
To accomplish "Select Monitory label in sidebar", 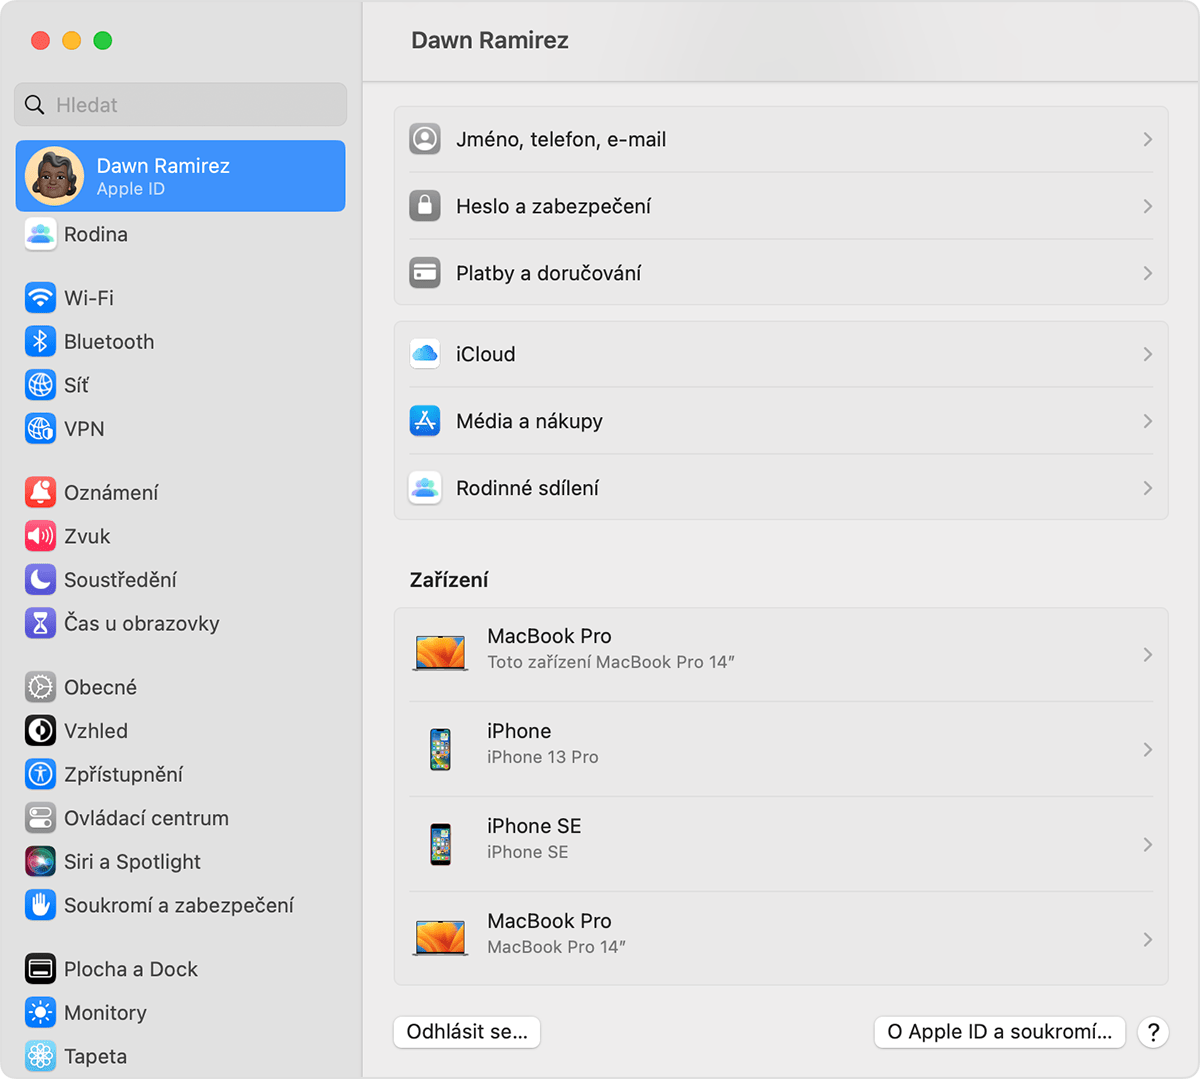I will tap(105, 1013).
